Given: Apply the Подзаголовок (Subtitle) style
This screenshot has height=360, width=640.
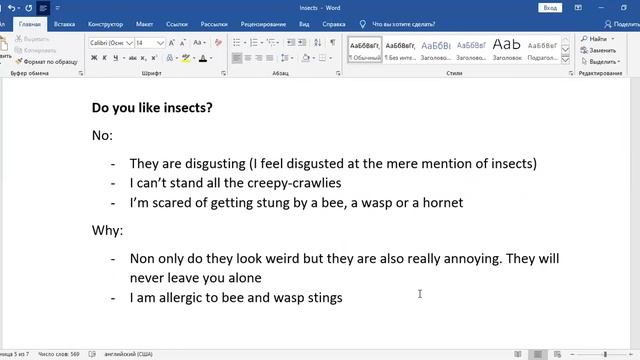Looking at the screenshot, I should point(542,50).
